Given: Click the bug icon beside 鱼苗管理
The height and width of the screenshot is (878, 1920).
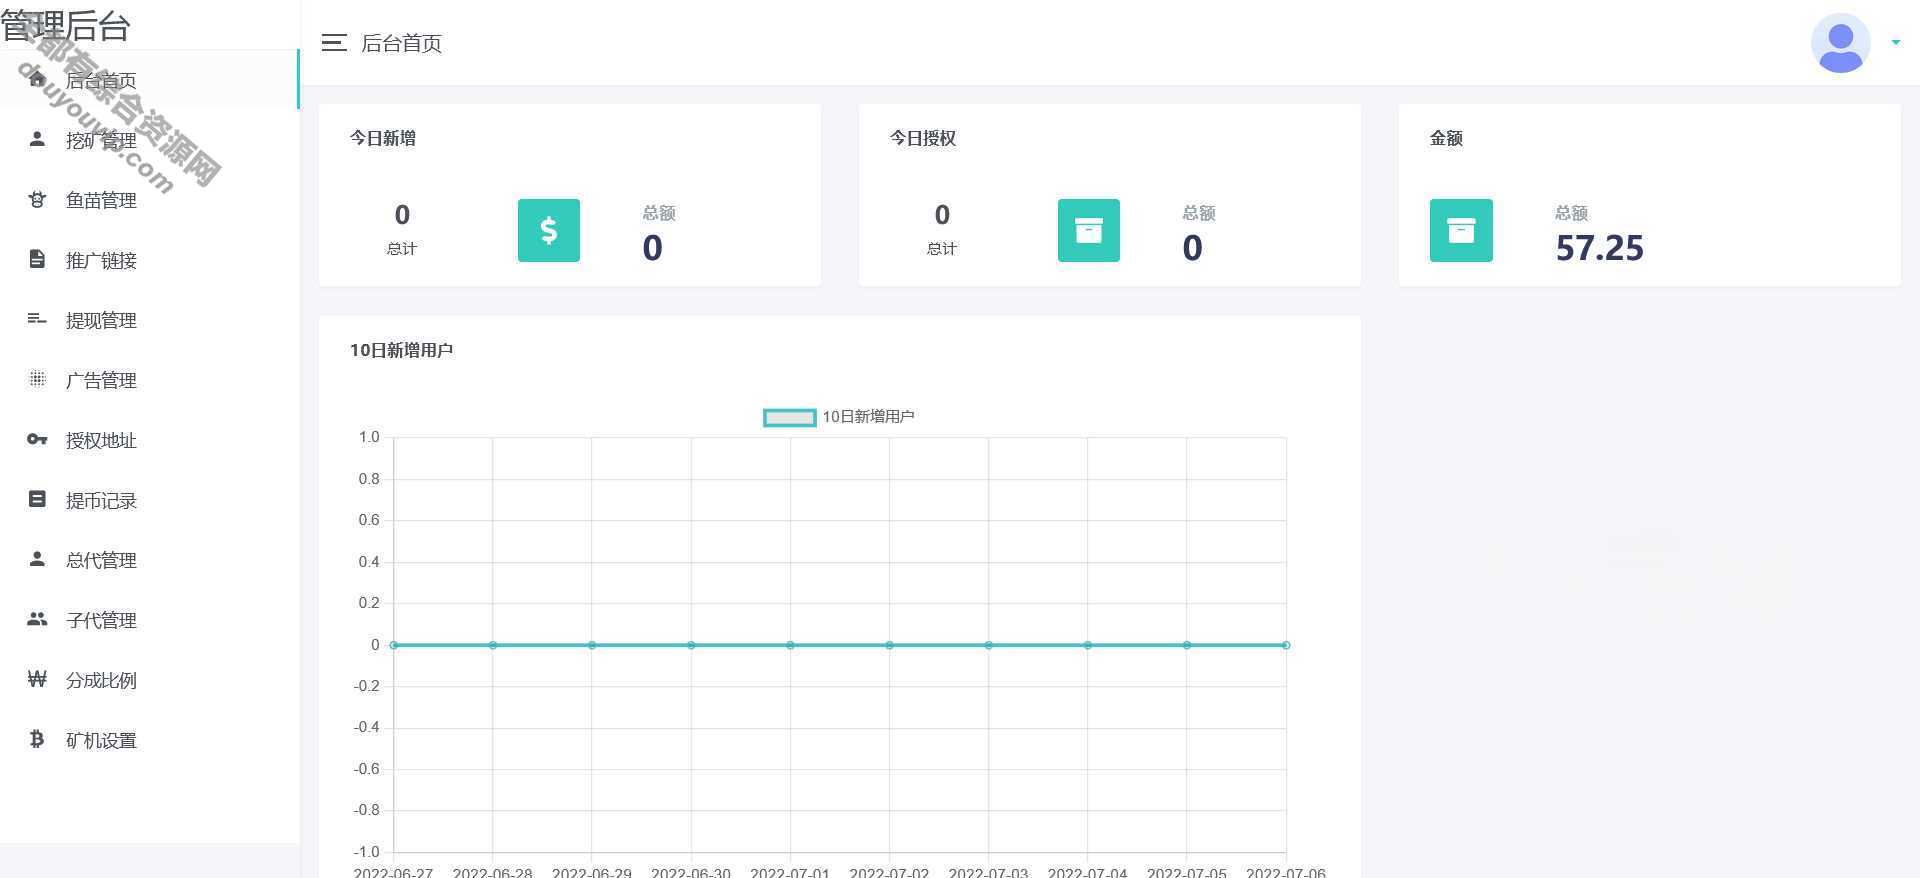Looking at the screenshot, I should (x=37, y=199).
